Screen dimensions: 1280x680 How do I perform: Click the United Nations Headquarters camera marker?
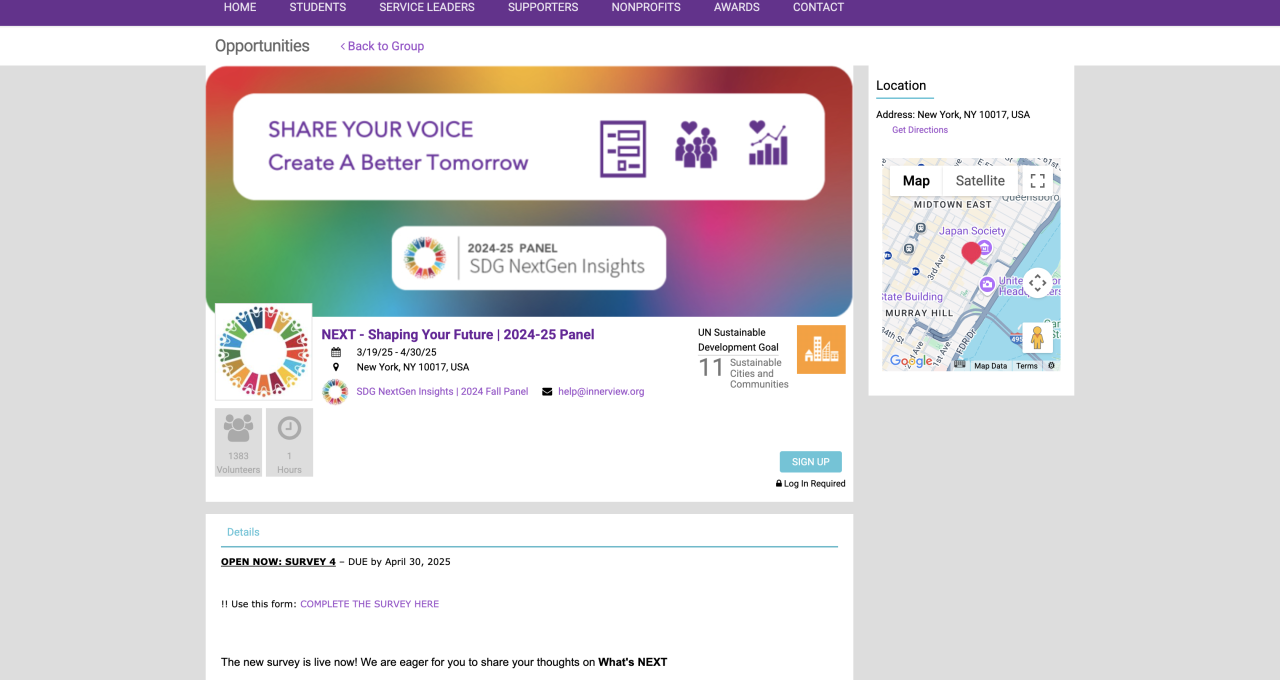point(987,285)
